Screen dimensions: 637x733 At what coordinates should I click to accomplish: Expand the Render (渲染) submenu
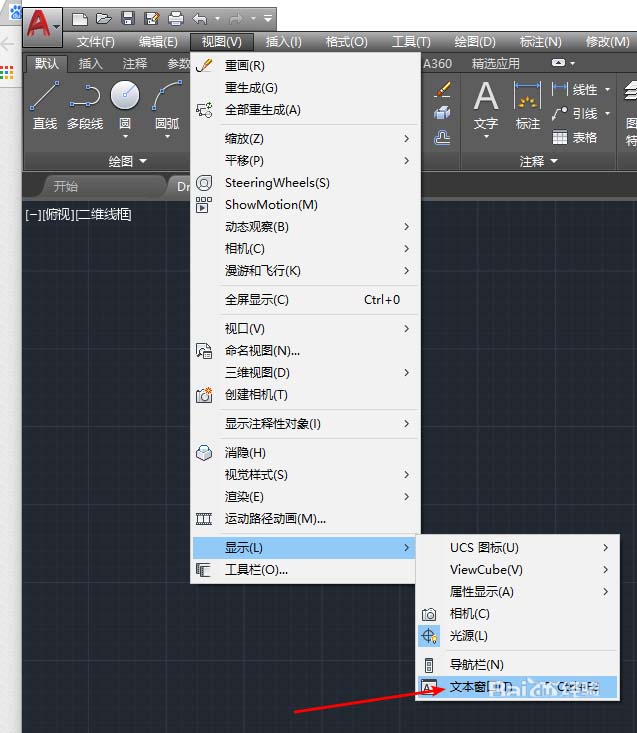pos(304,496)
